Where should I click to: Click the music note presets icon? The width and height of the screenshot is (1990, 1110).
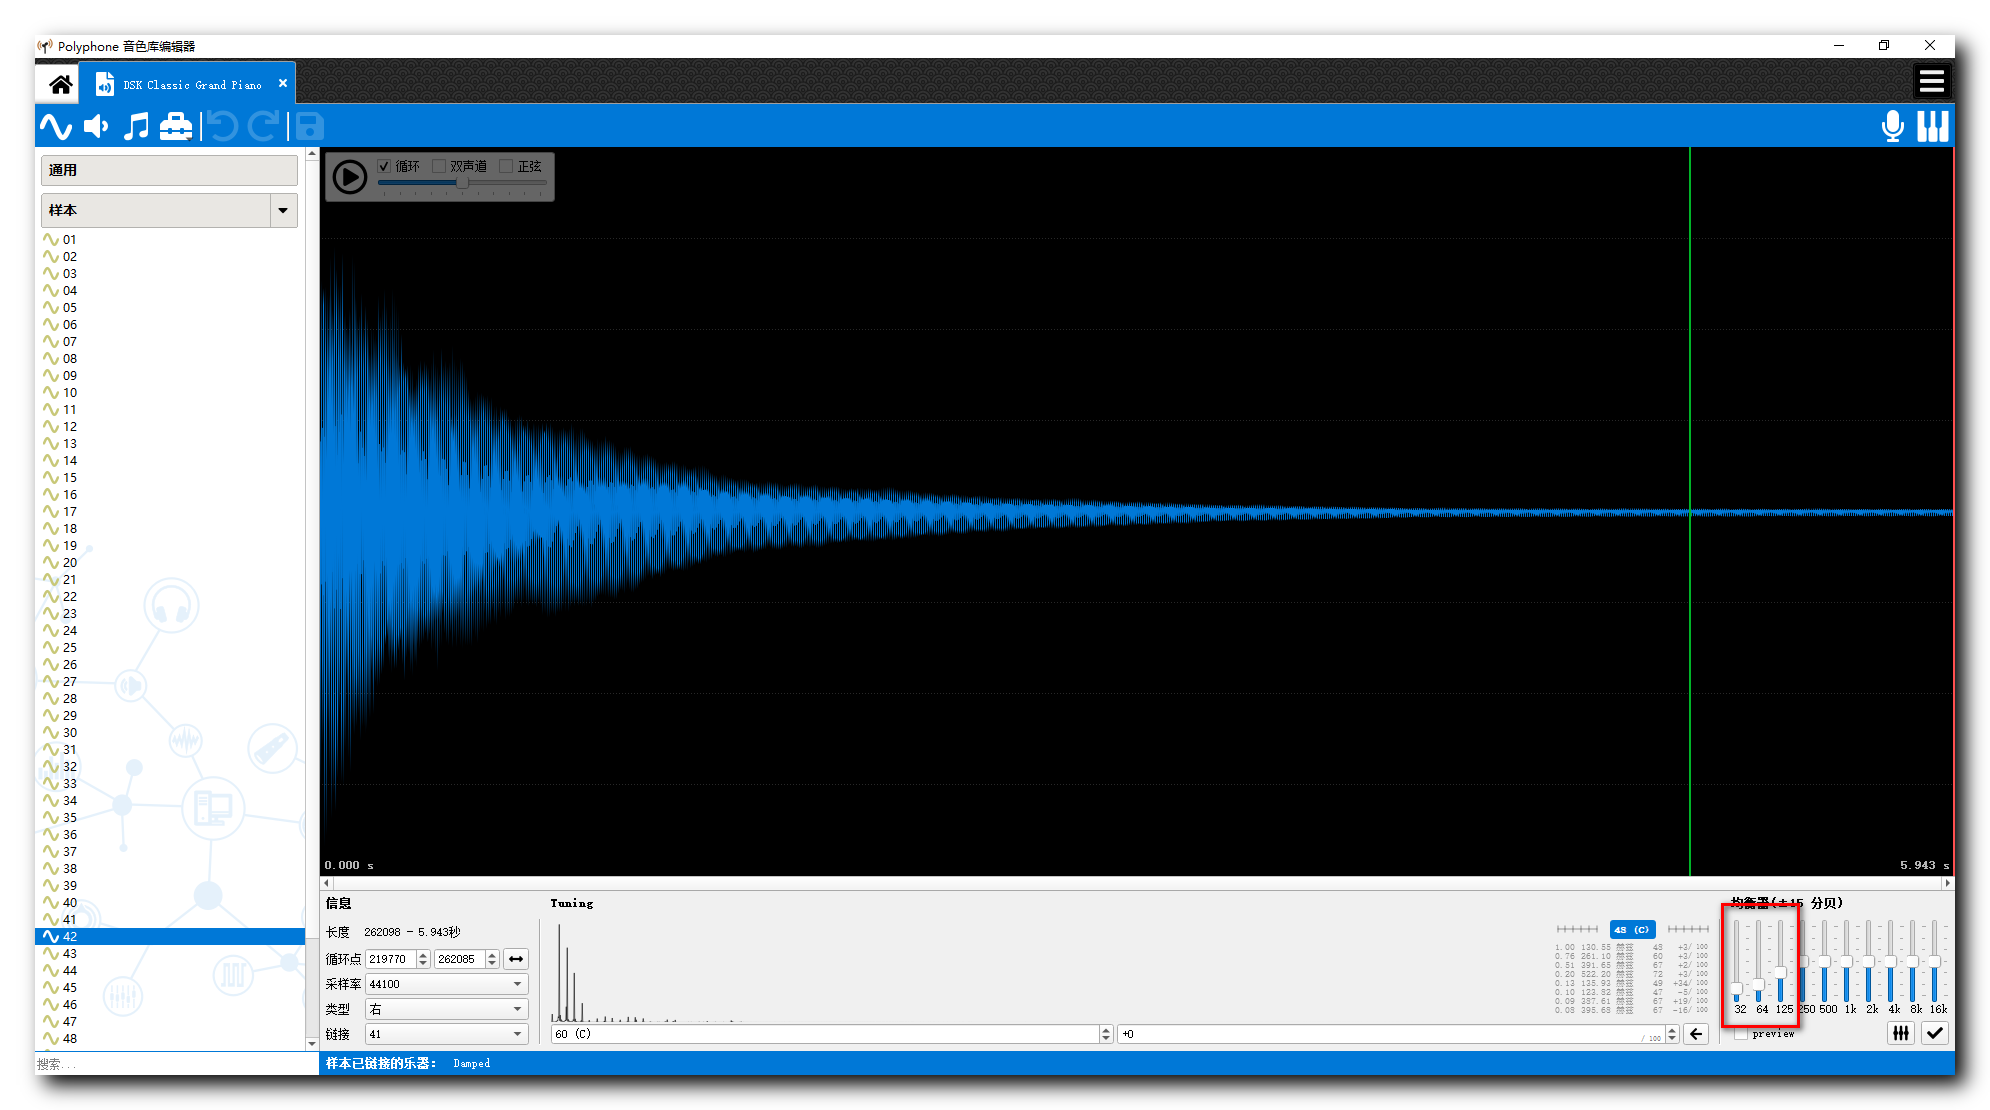coord(136,127)
